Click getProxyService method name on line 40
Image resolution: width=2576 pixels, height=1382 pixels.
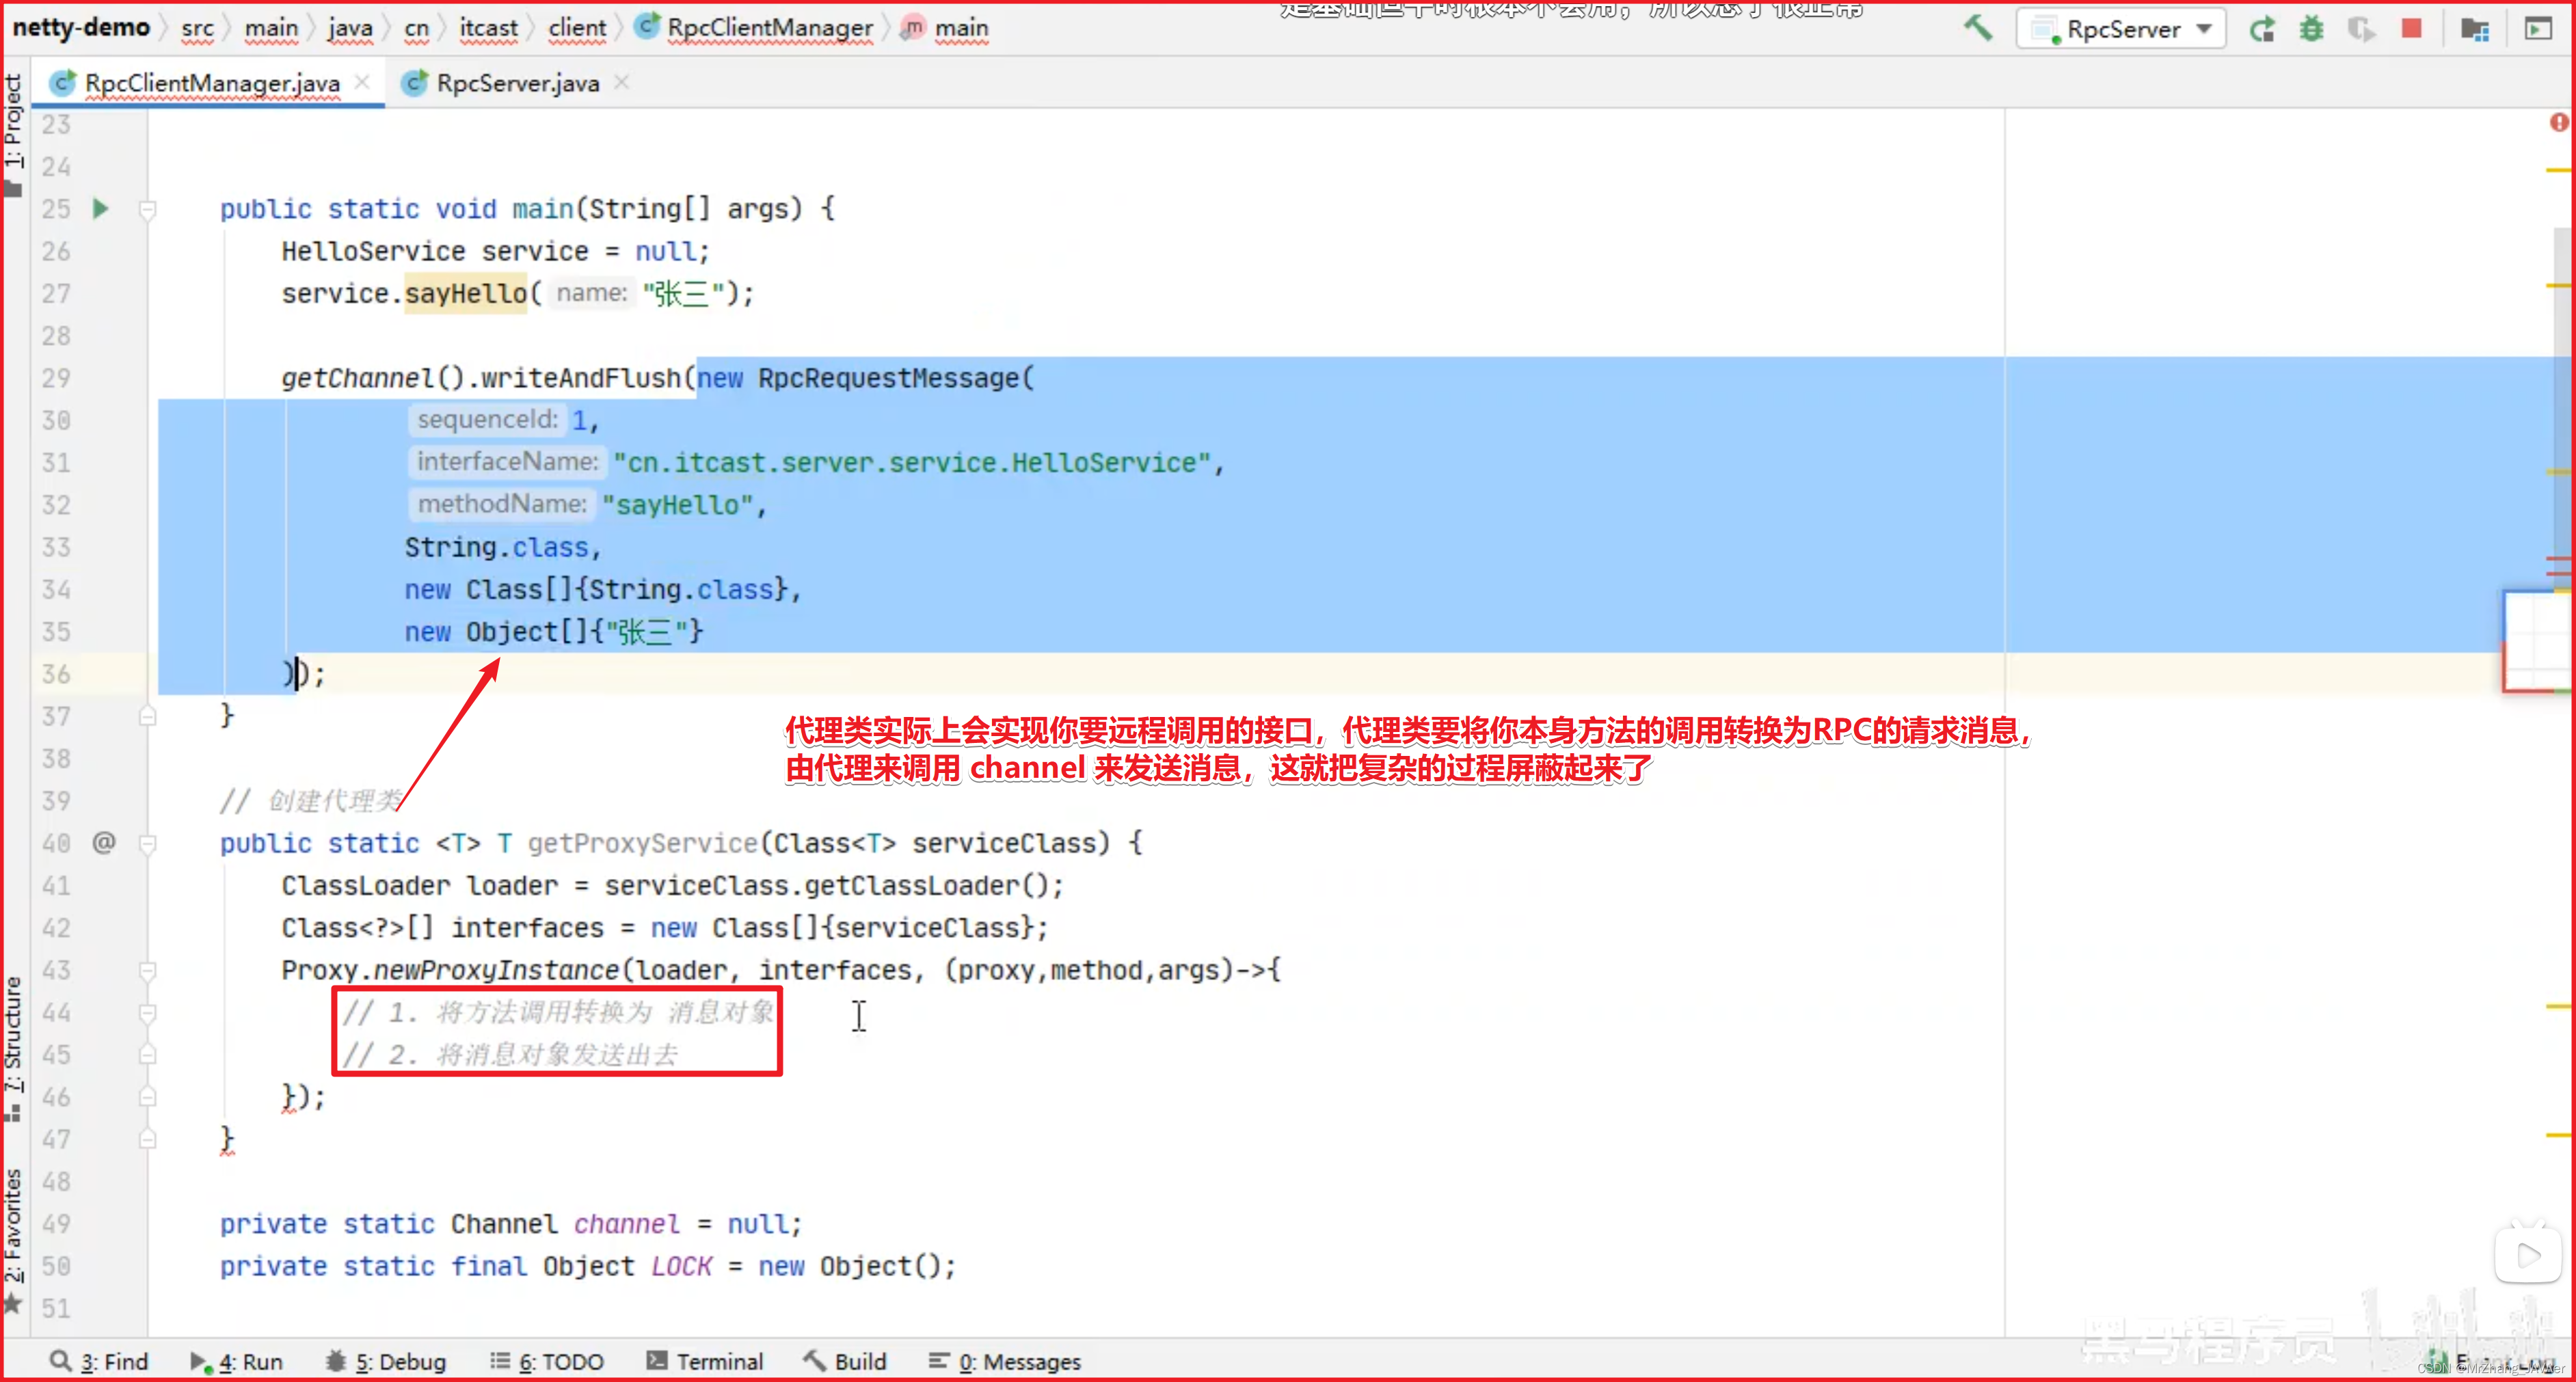(x=642, y=843)
